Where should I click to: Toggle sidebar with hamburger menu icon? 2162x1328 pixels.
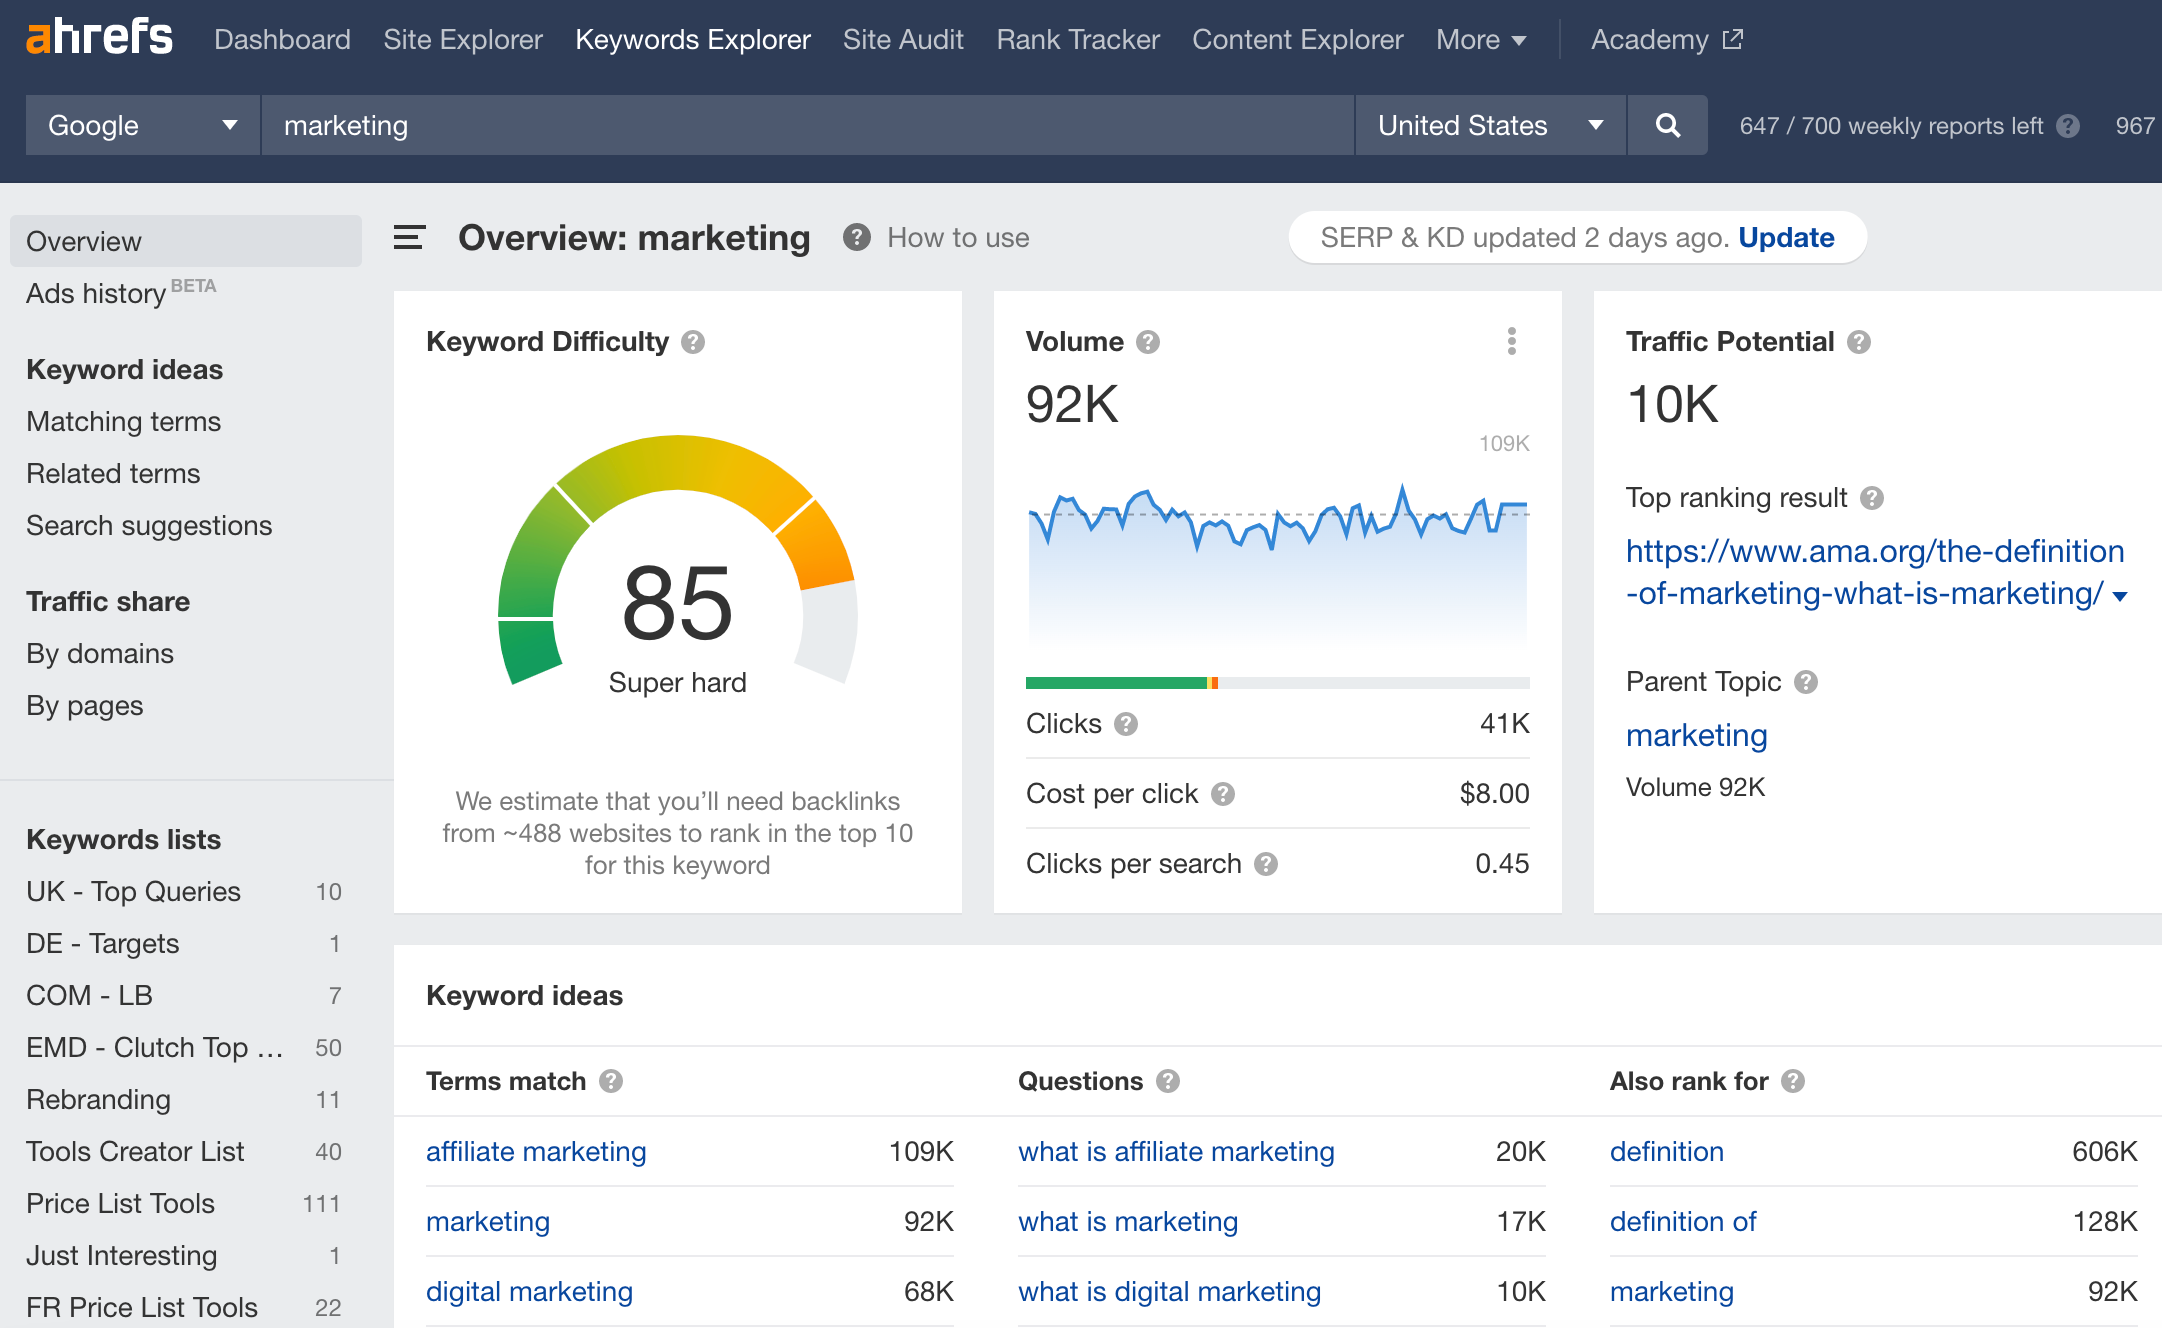pyautogui.click(x=409, y=238)
